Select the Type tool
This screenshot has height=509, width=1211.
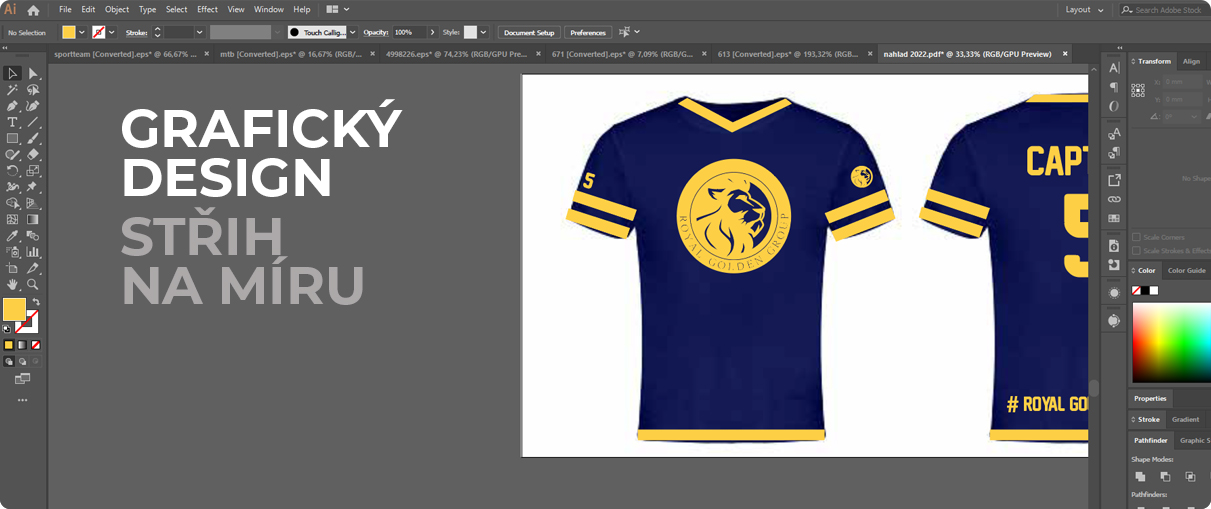pyautogui.click(x=12, y=122)
